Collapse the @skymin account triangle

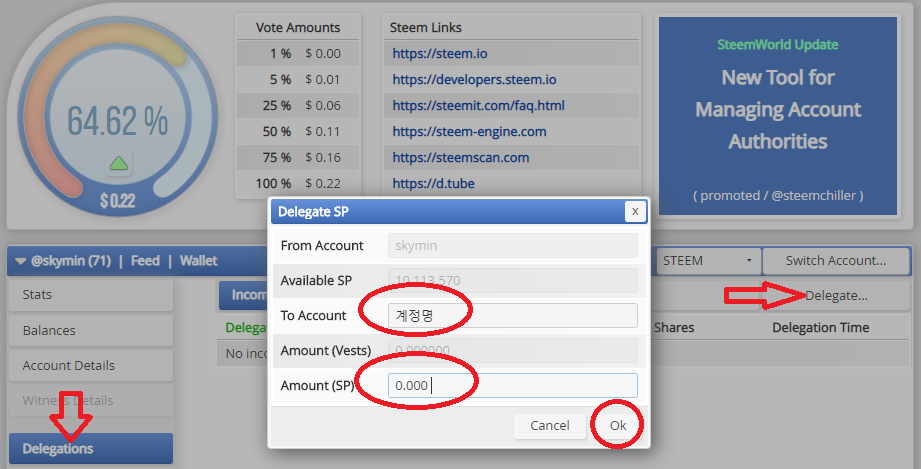click(x=21, y=261)
